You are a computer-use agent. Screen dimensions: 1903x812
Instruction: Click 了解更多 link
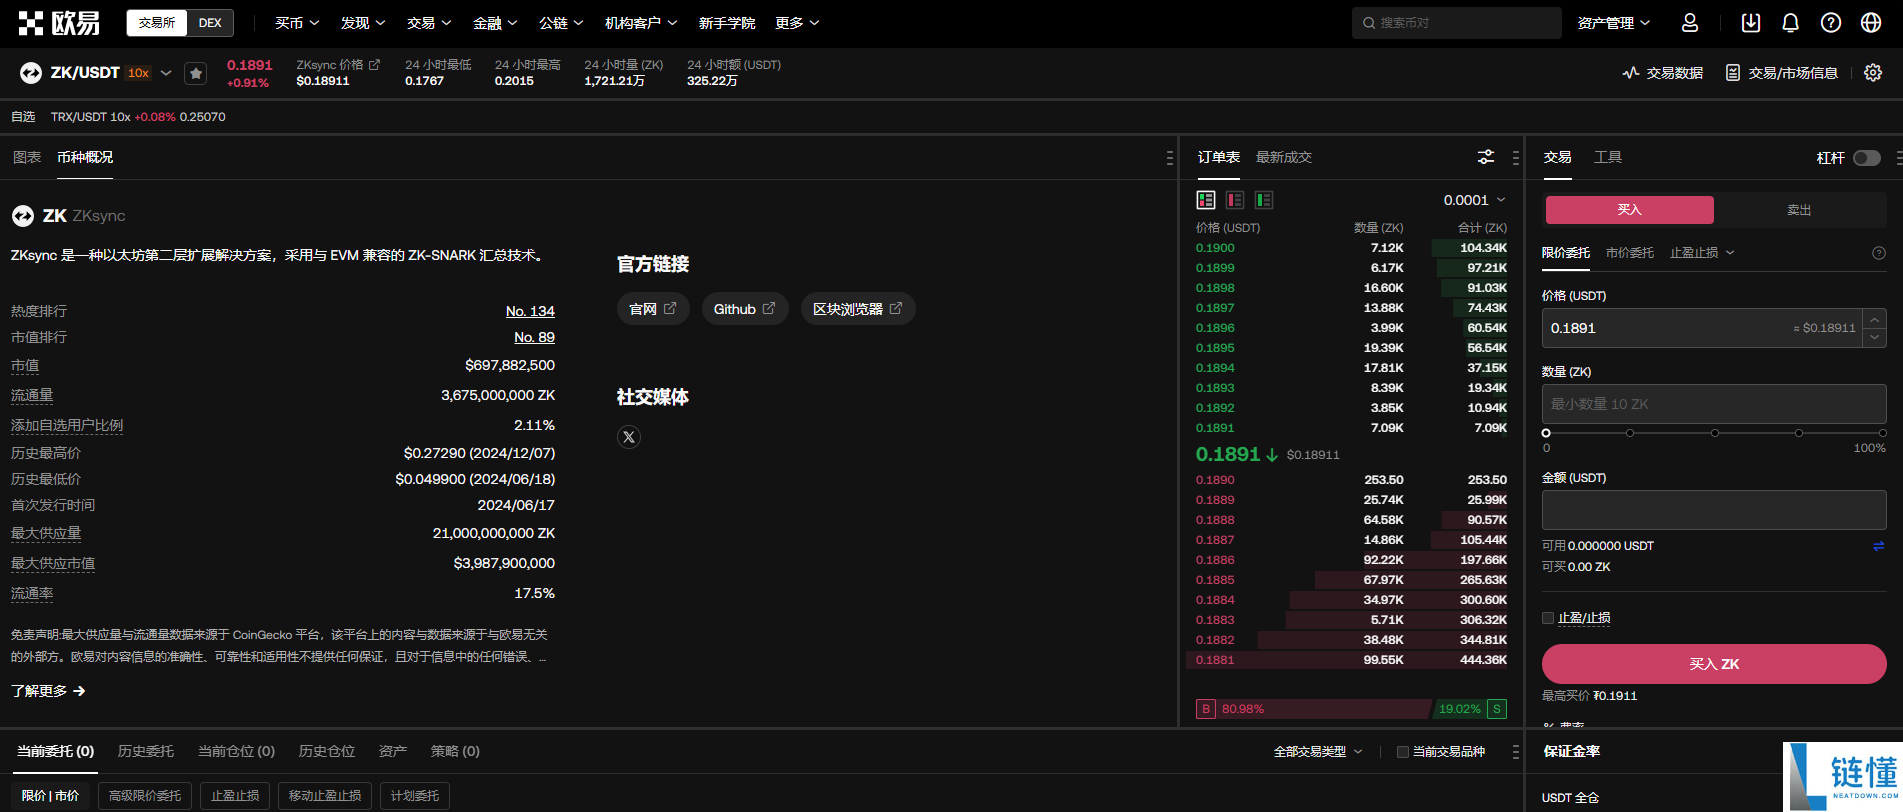coord(48,691)
